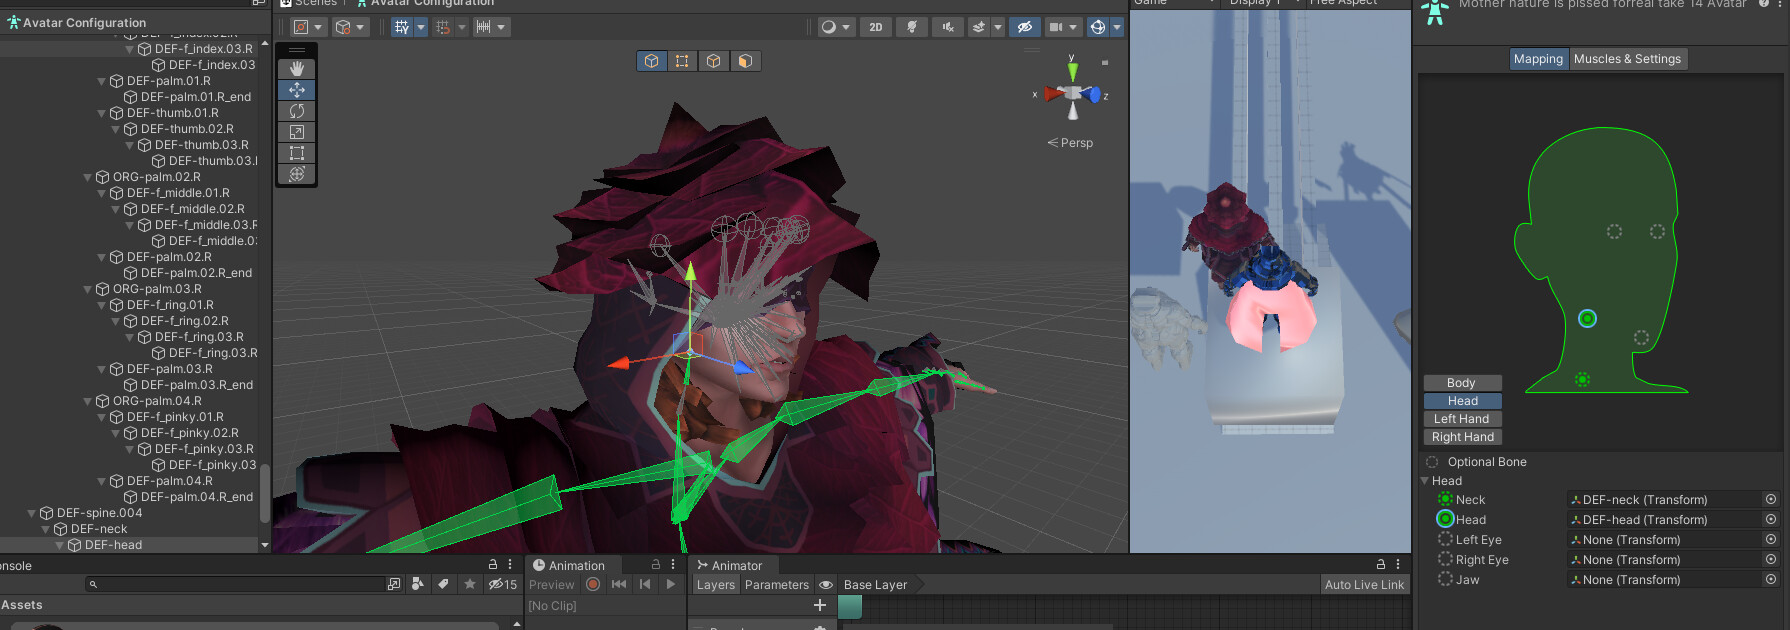Click the red X axis cone on gizmo
The height and width of the screenshot is (630, 1790).
click(1053, 94)
